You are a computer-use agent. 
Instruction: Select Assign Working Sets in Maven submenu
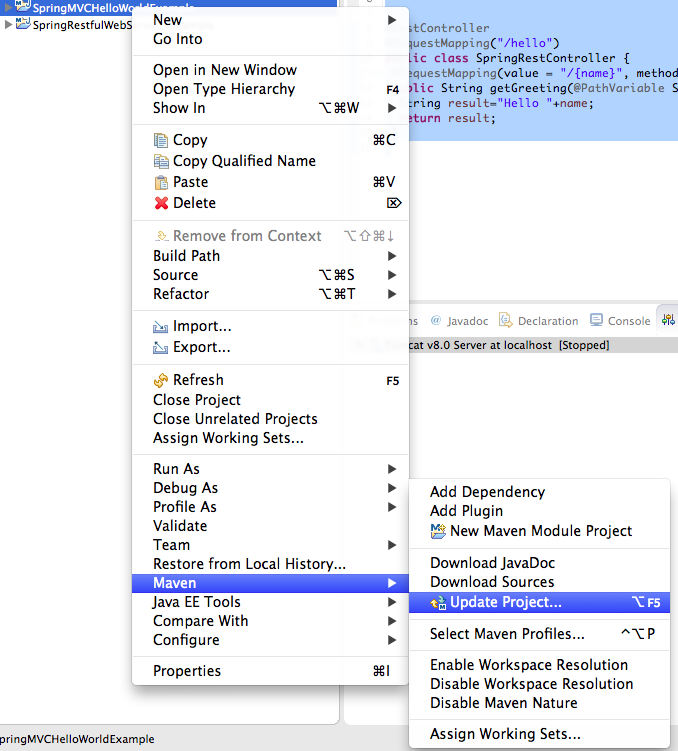539,734
